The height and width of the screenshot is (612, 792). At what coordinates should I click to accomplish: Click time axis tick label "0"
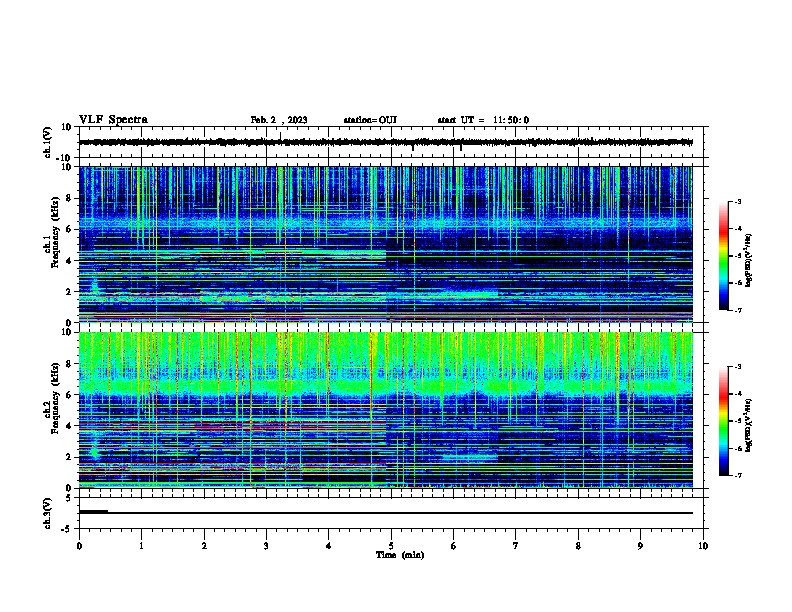[x=79, y=546]
